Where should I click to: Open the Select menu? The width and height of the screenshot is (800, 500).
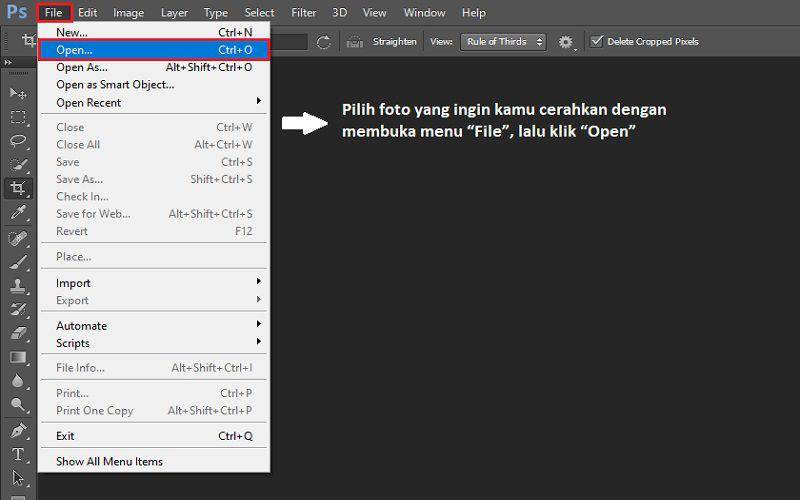259,12
